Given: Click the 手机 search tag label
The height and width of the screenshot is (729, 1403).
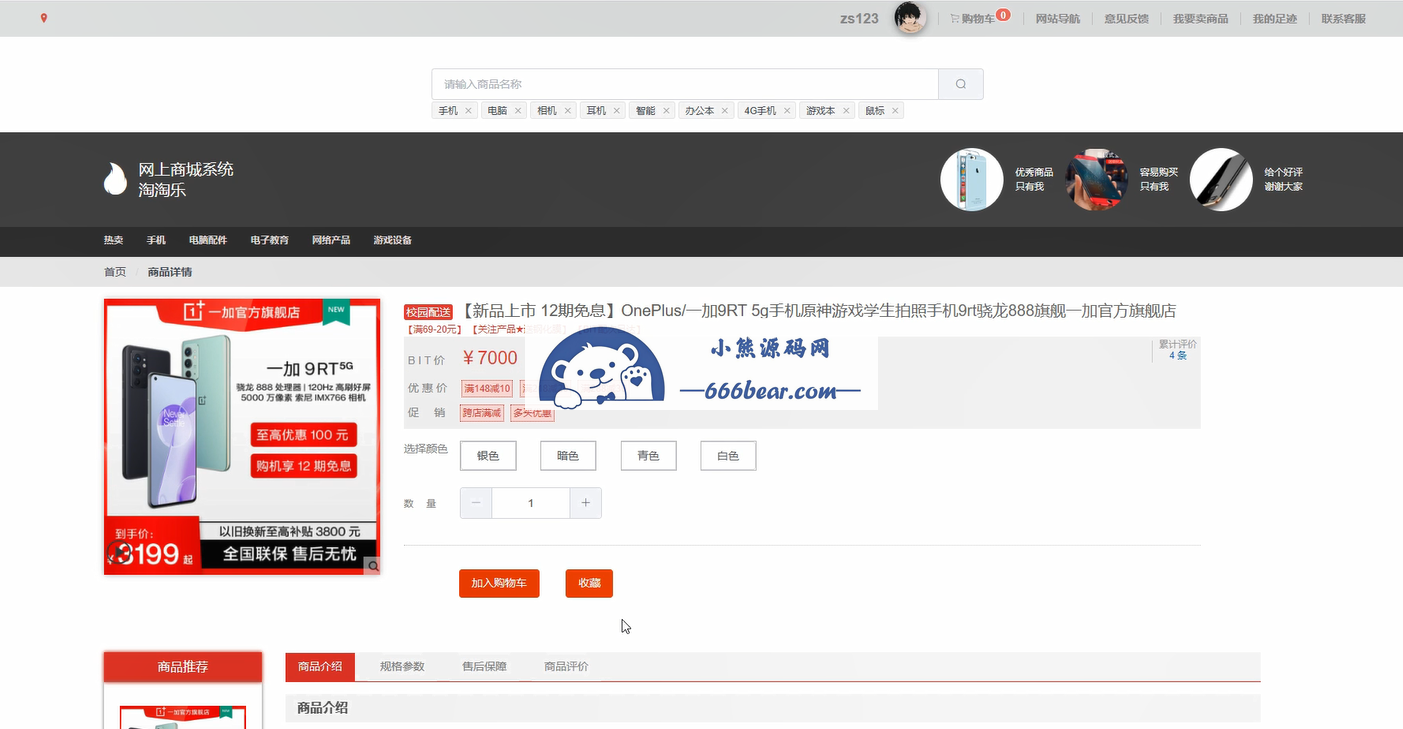Looking at the screenshot, I should pyautogui.click(x=448, y=111).
